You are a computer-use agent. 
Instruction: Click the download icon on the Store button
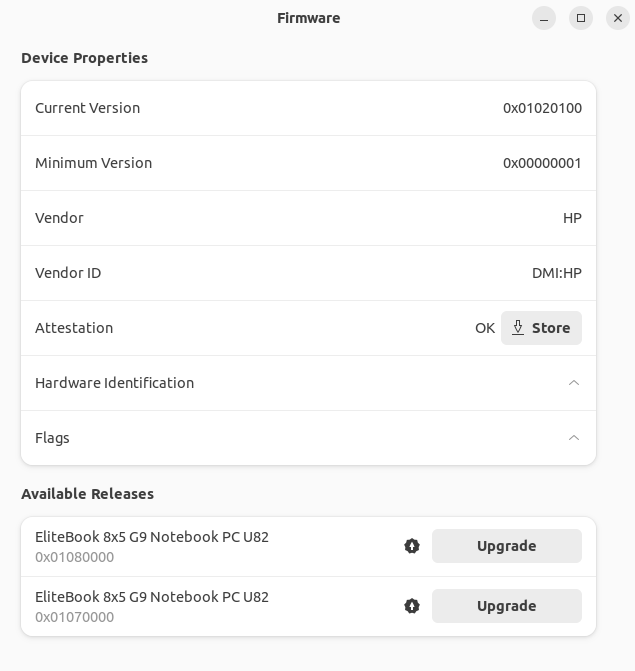click(518, 328)
